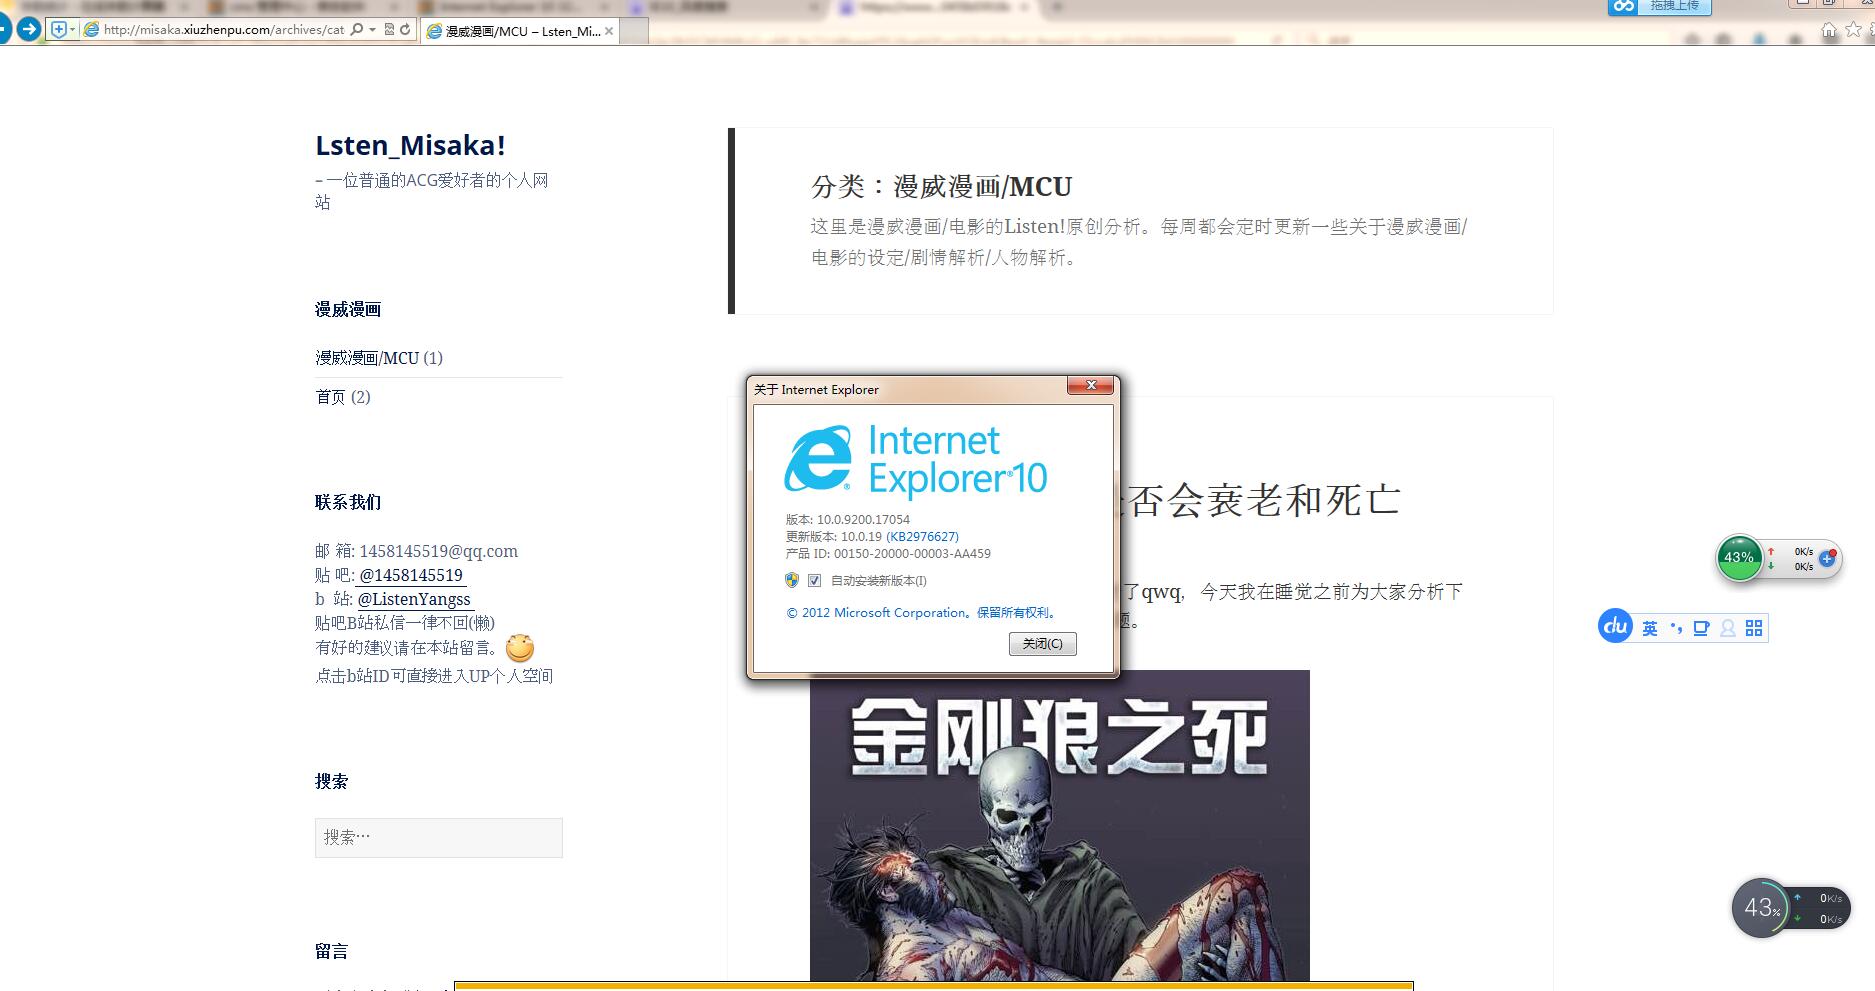Click the Baidu cloud icon at the top

pos(1623,6)
